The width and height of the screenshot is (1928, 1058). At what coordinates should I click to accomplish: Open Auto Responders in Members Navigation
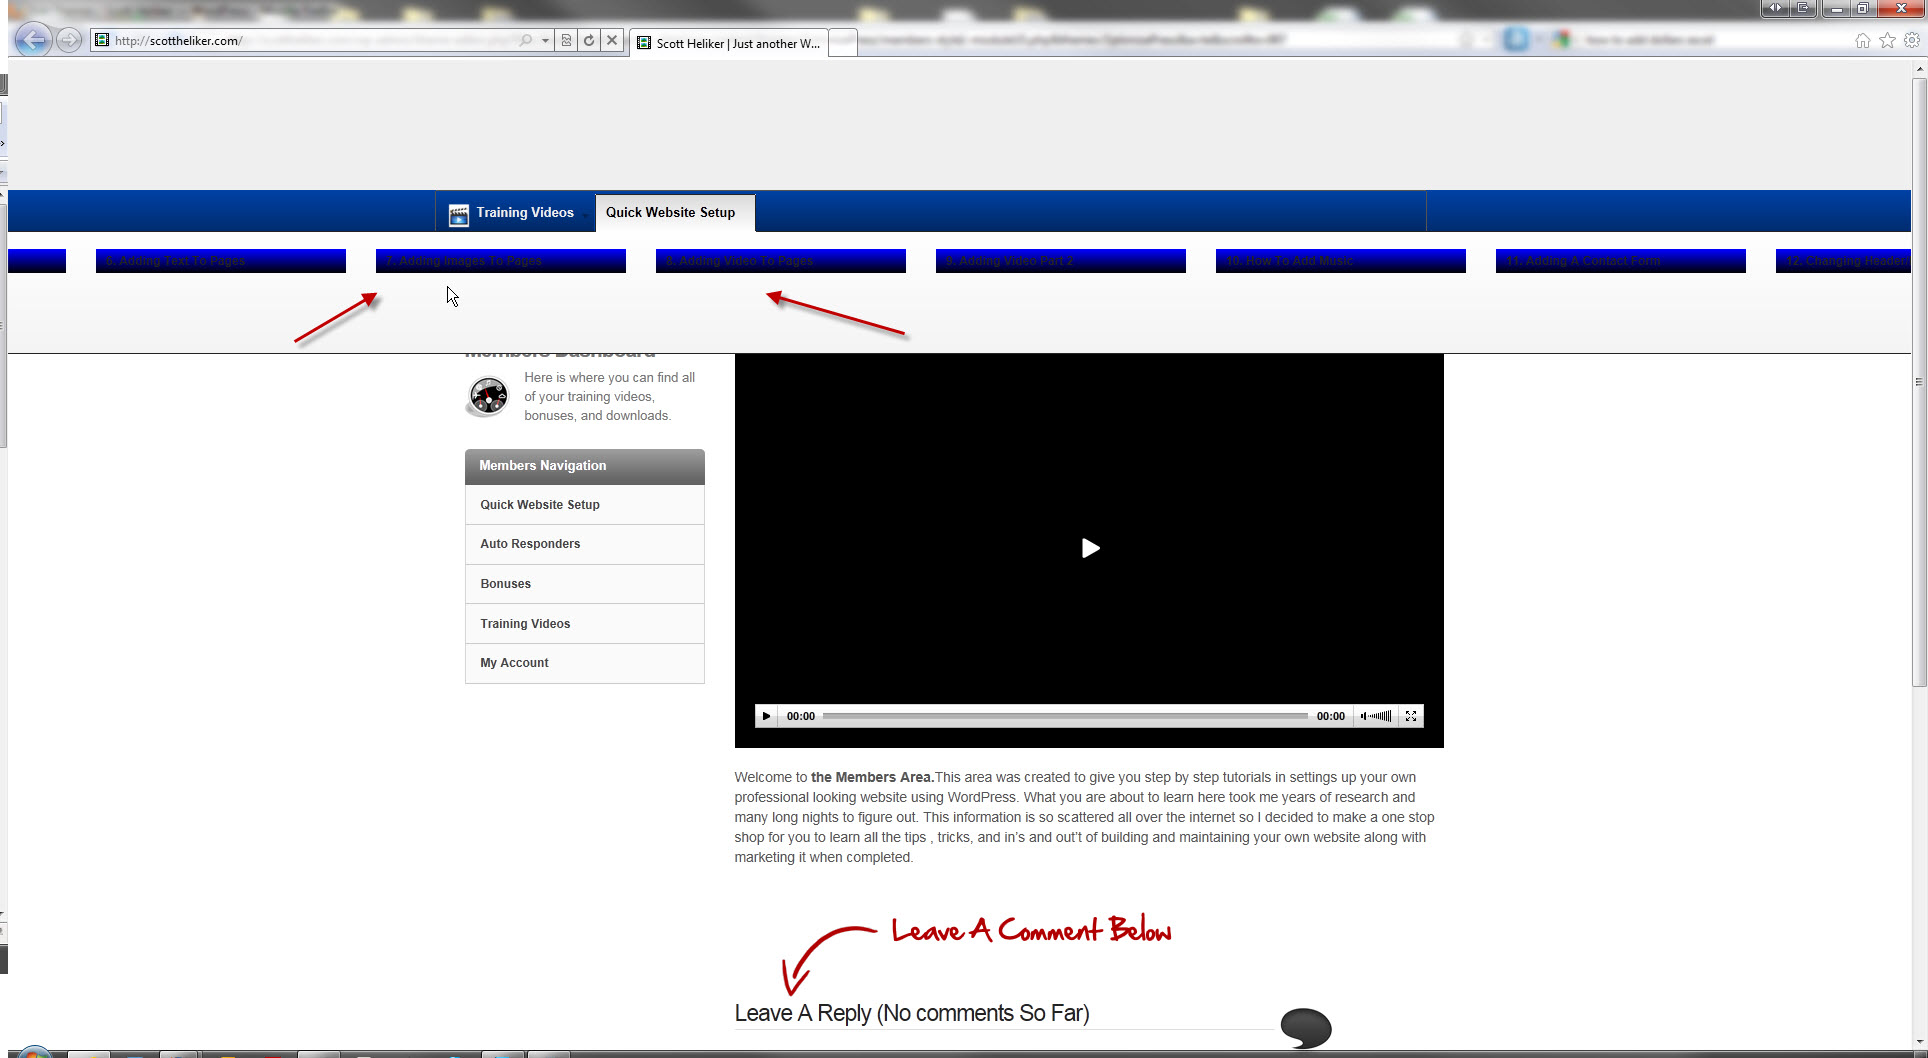click(x=530, y=544)
